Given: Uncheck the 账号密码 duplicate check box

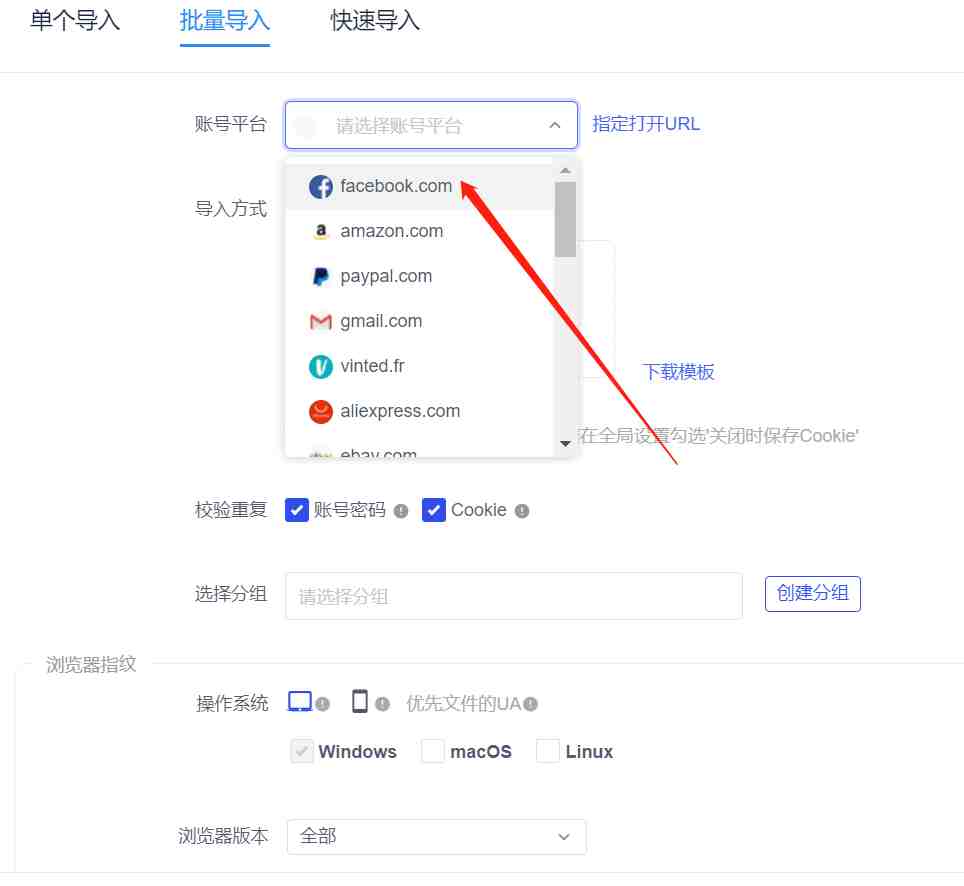Looking at the screenshot, I should coord(297,510).
